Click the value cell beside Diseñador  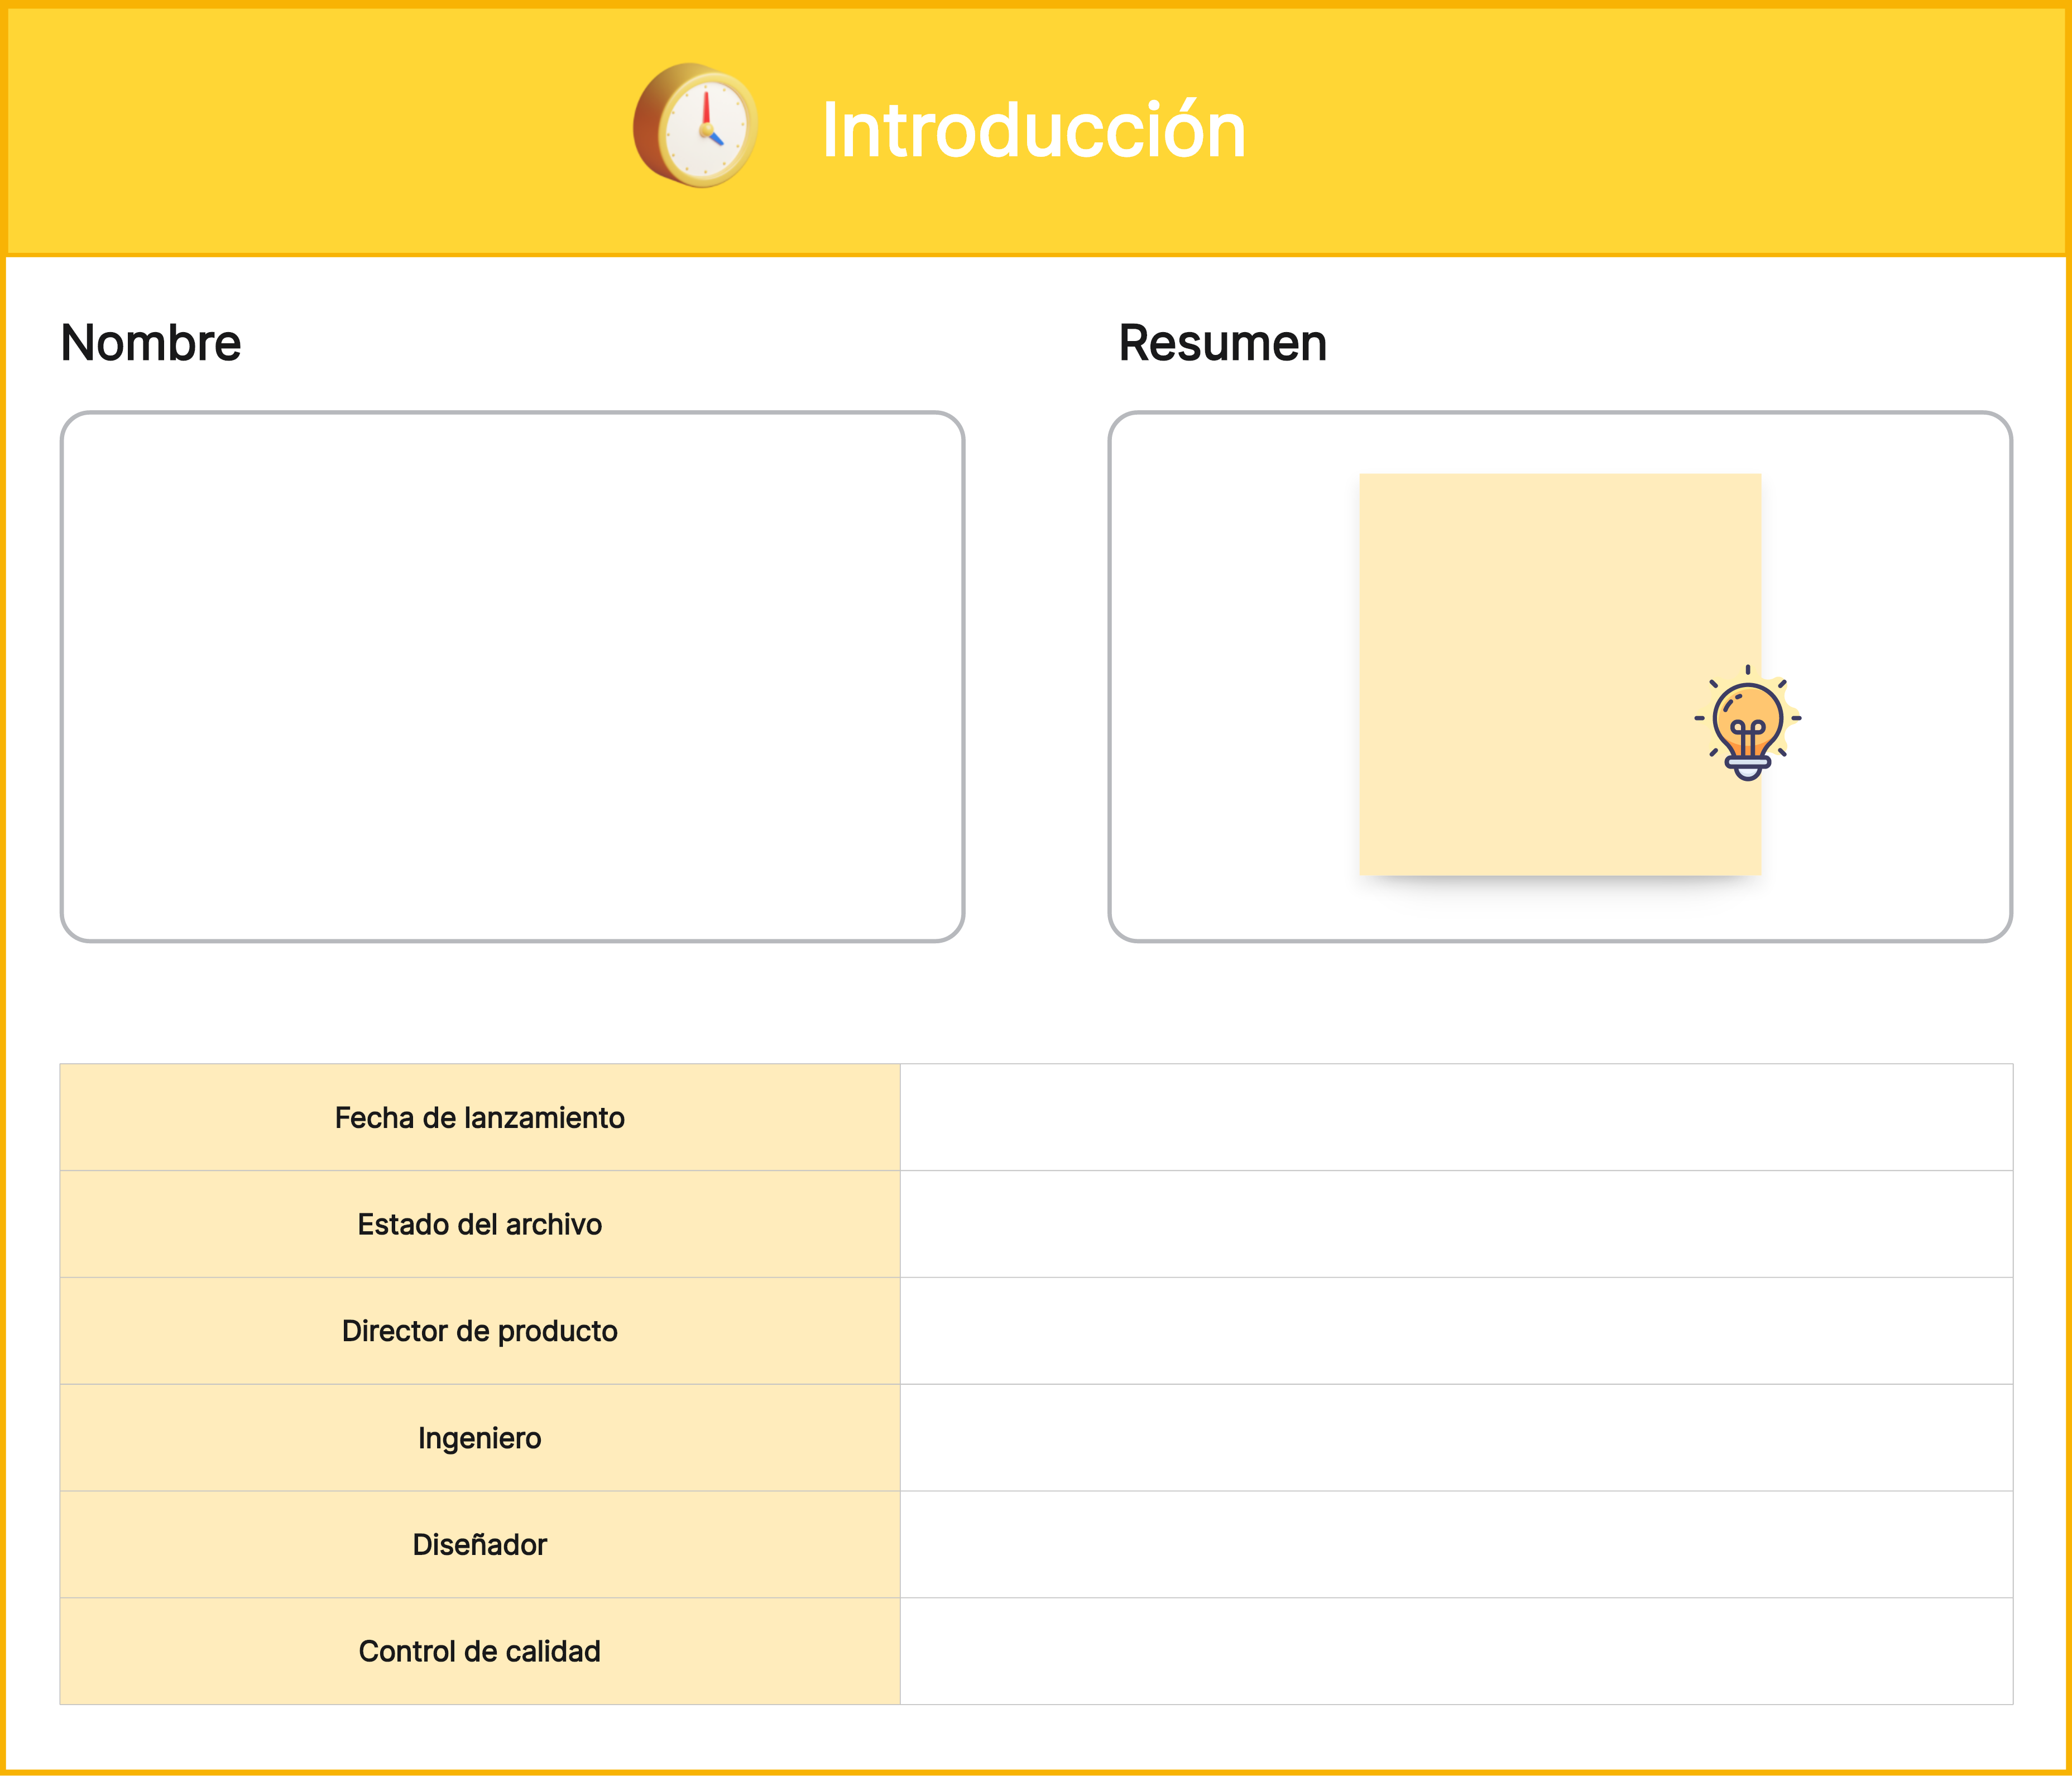(x=1456, y=1545)
